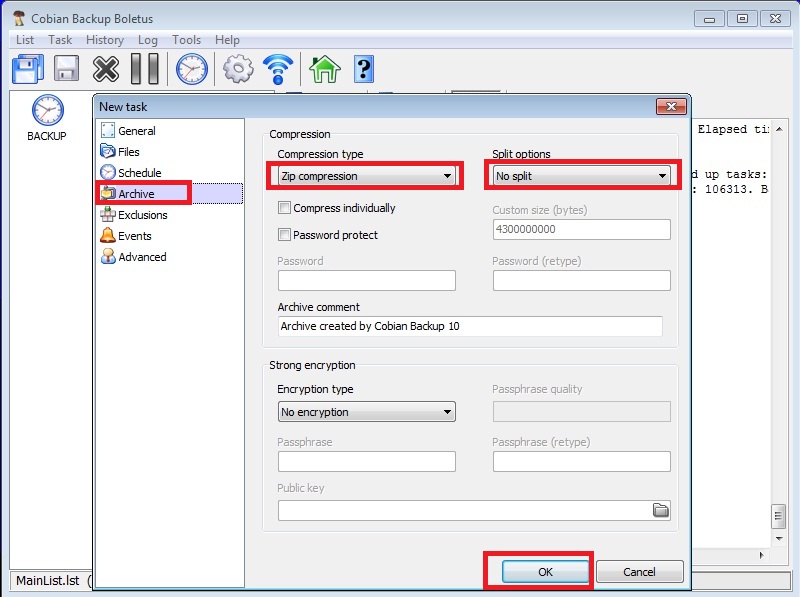Select the BACKUP task clock icon
The image size is (800, 597).
click(x=47, y=110)
